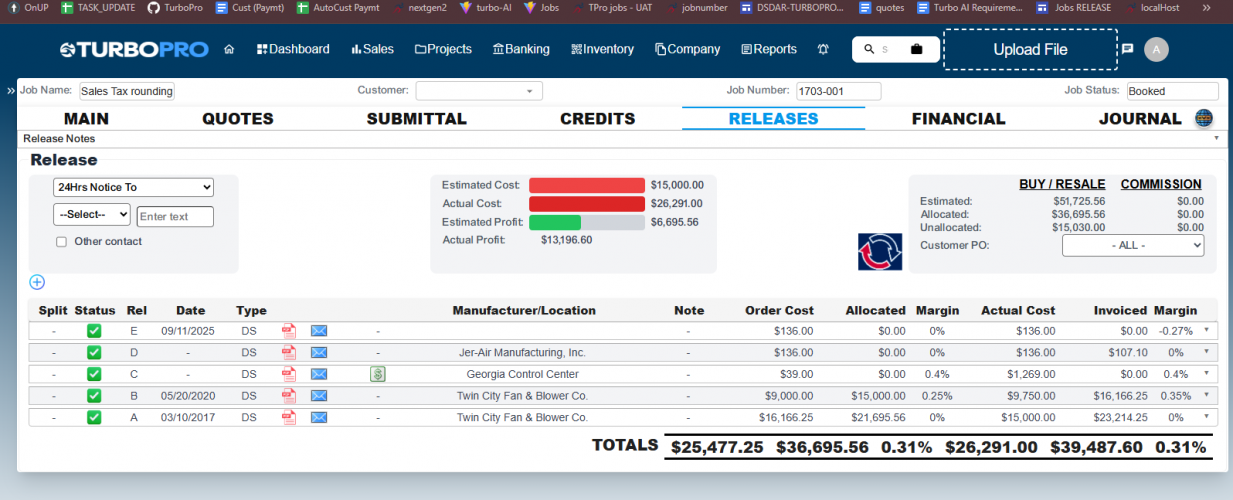The width and height of the screenshot is (1233, 500).
Task: Expand row arrow for release C
Action: [x=1205, y=373]
